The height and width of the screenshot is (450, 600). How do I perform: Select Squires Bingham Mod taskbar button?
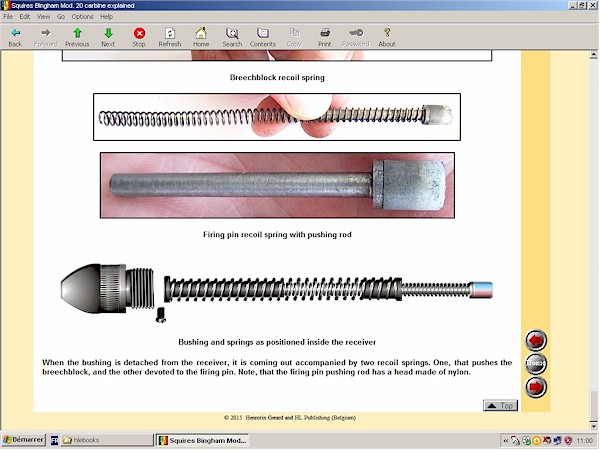click(203, 440)
